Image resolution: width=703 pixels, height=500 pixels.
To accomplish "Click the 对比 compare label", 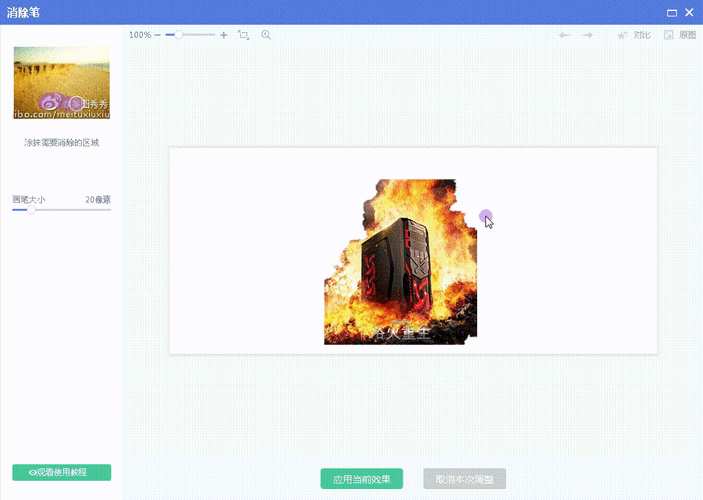I will tap(642, 35).
